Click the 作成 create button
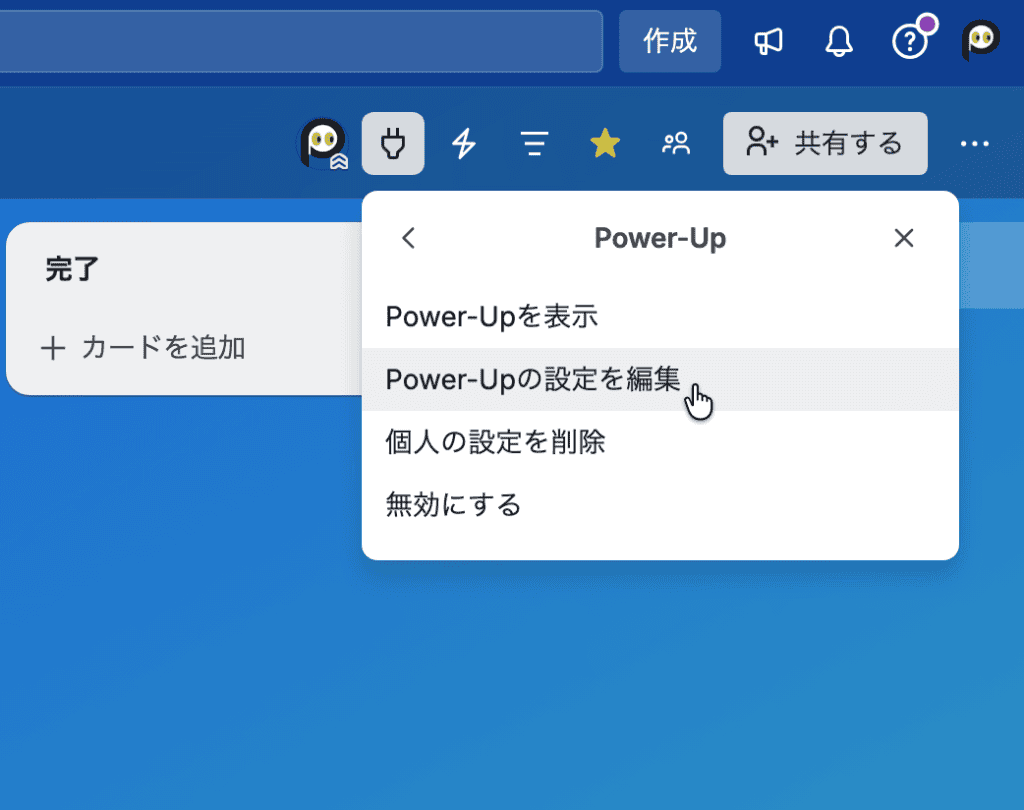The width and height of the screenshot is (1024, 810). coord(670,41)
